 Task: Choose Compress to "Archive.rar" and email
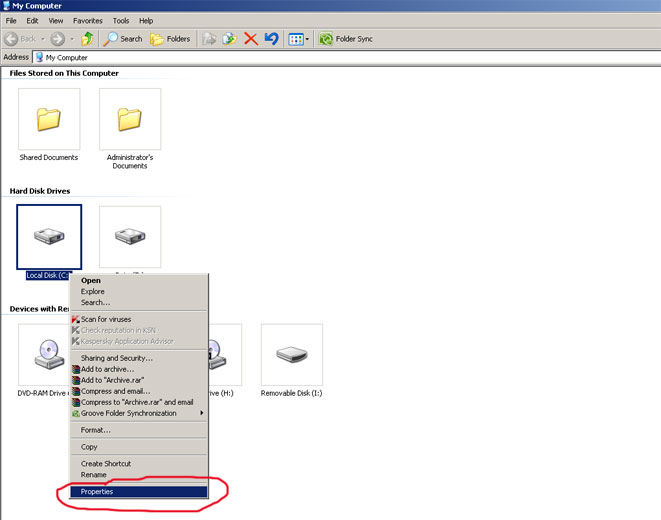(x=139, y=402)
